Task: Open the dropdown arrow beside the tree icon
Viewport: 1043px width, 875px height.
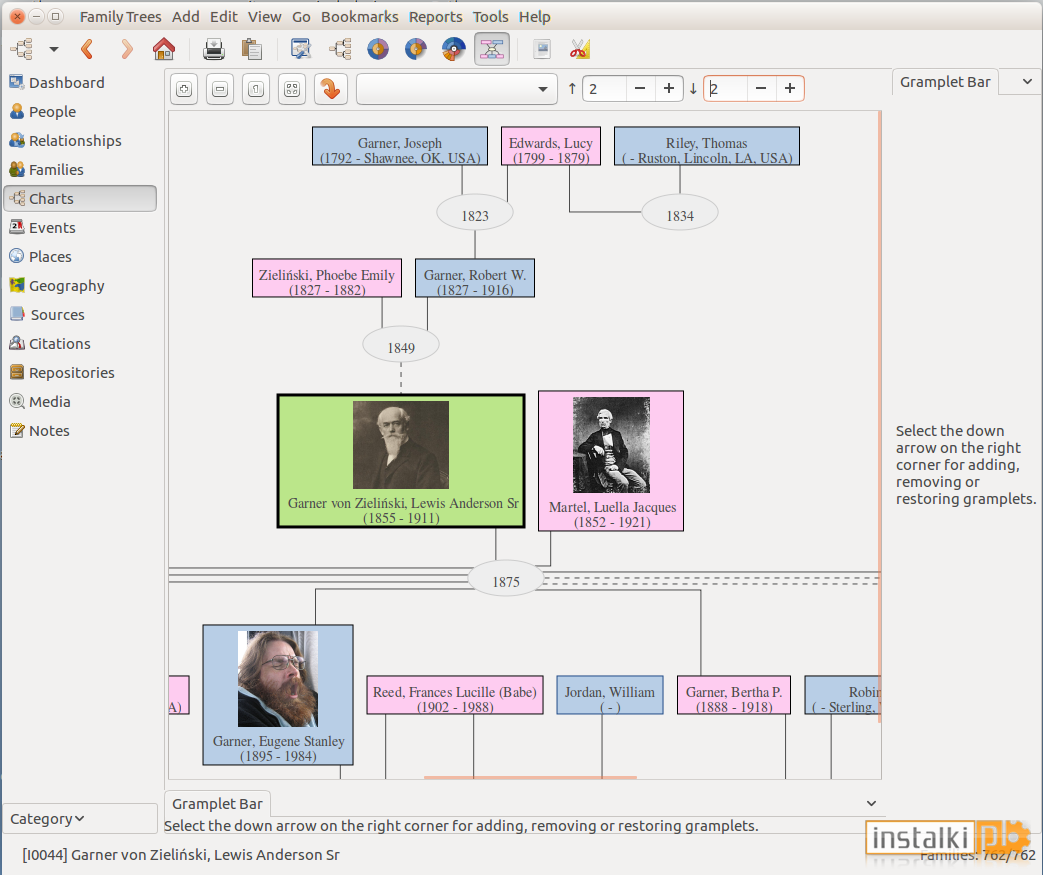Action: click(x=54, y=49)
